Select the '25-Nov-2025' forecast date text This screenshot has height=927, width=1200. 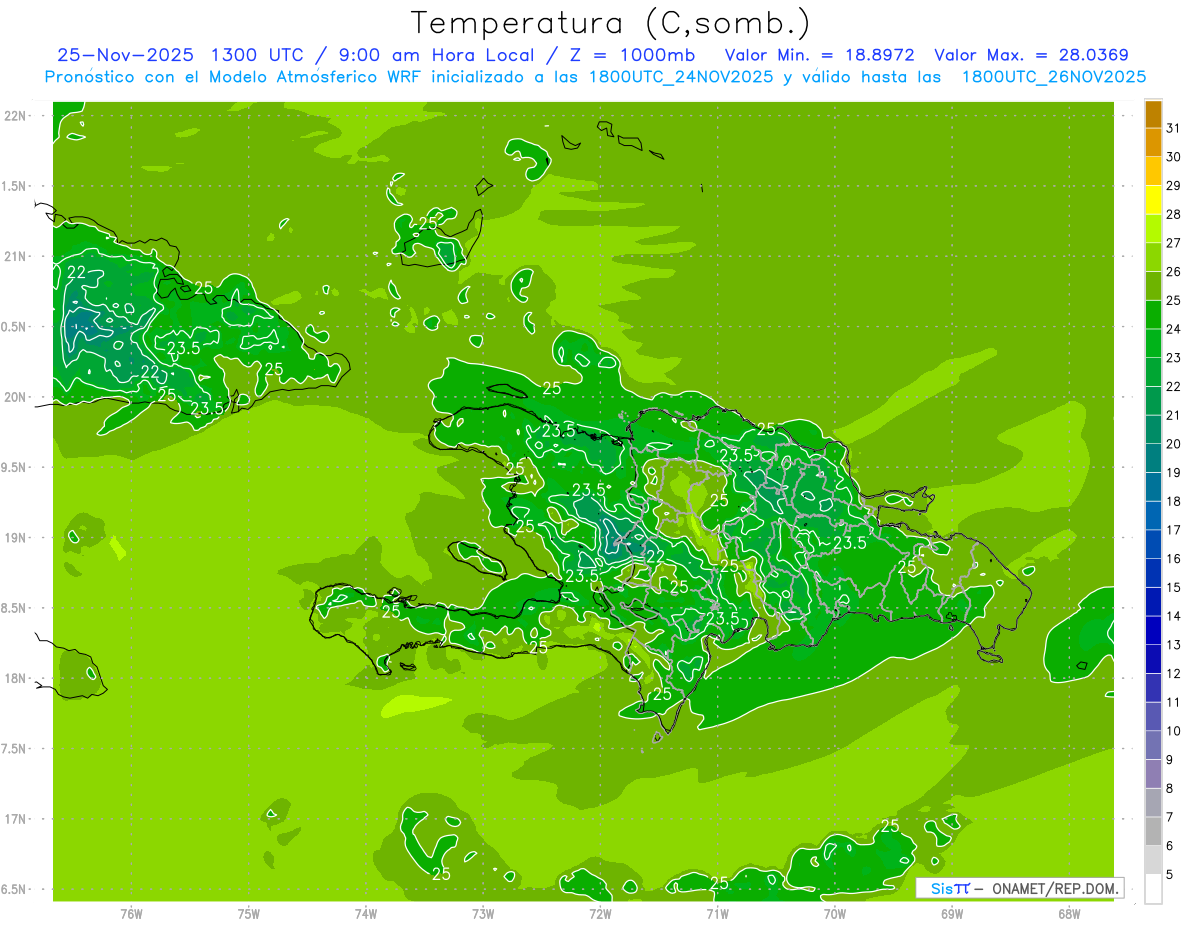coord(126,55)
